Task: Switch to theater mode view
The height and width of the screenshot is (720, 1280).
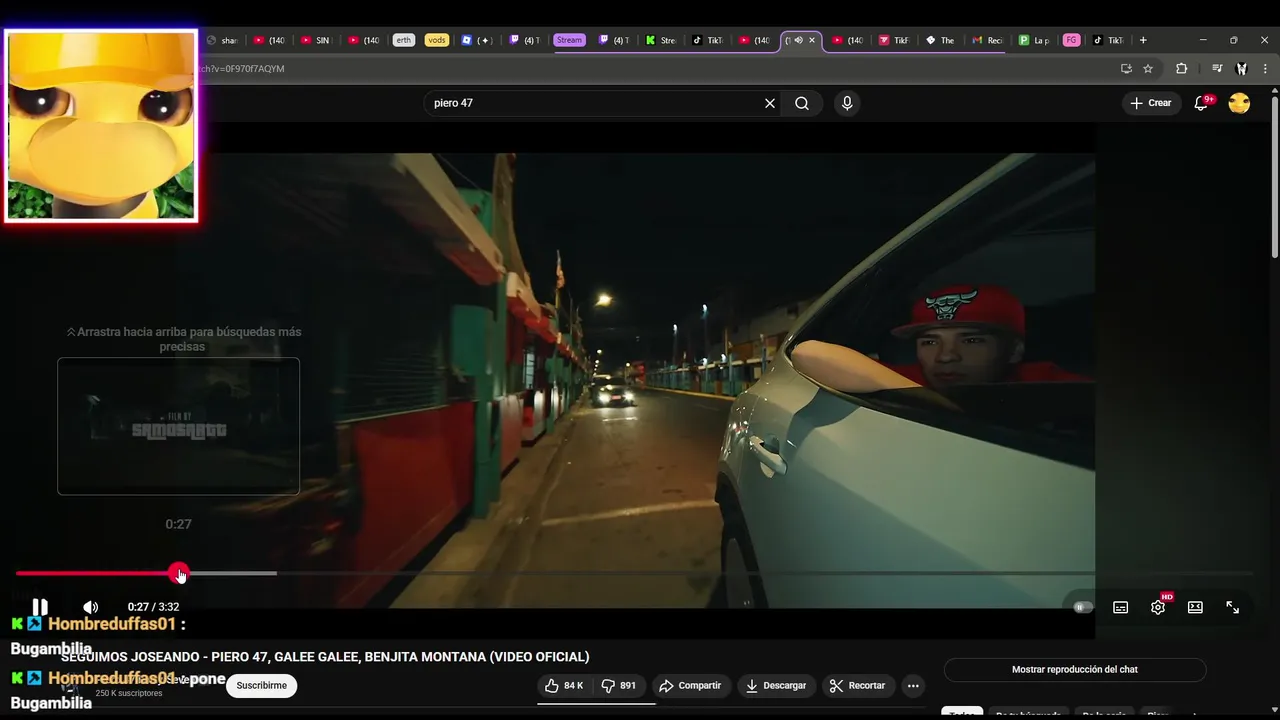Action: (1195, 607)
